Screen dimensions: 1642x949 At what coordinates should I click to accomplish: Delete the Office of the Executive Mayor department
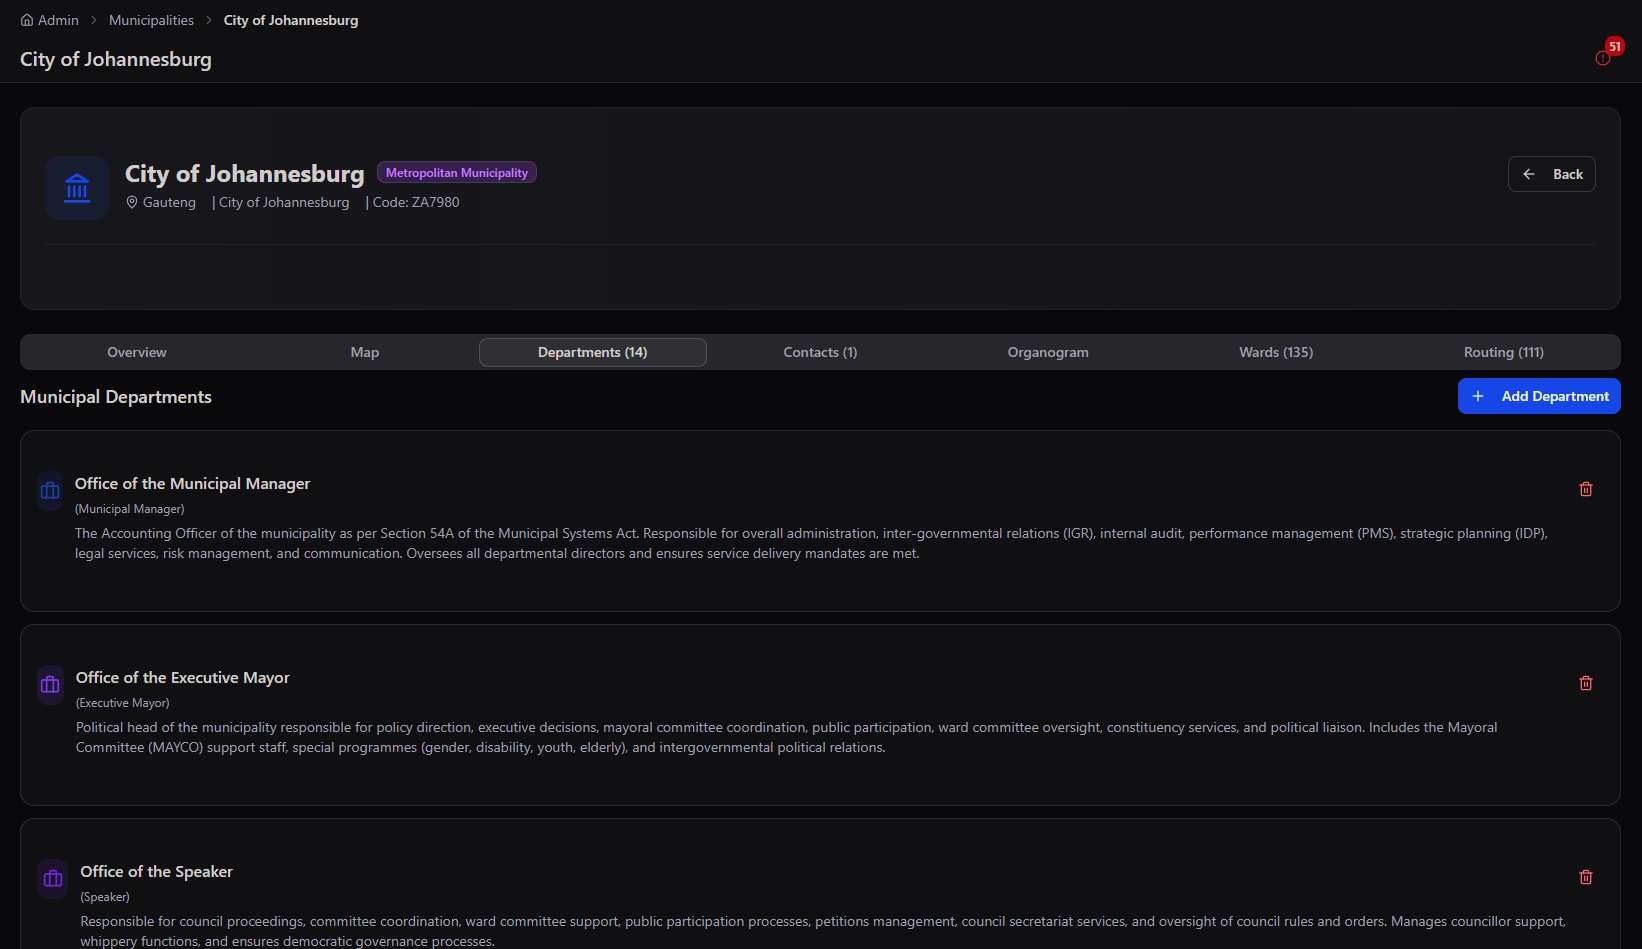[x=1586, y=683]
